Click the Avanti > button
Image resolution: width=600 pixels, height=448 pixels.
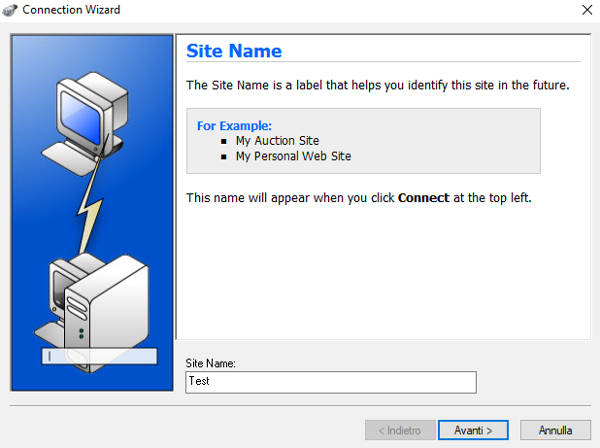pyautogui.click(x=473, y=430)
